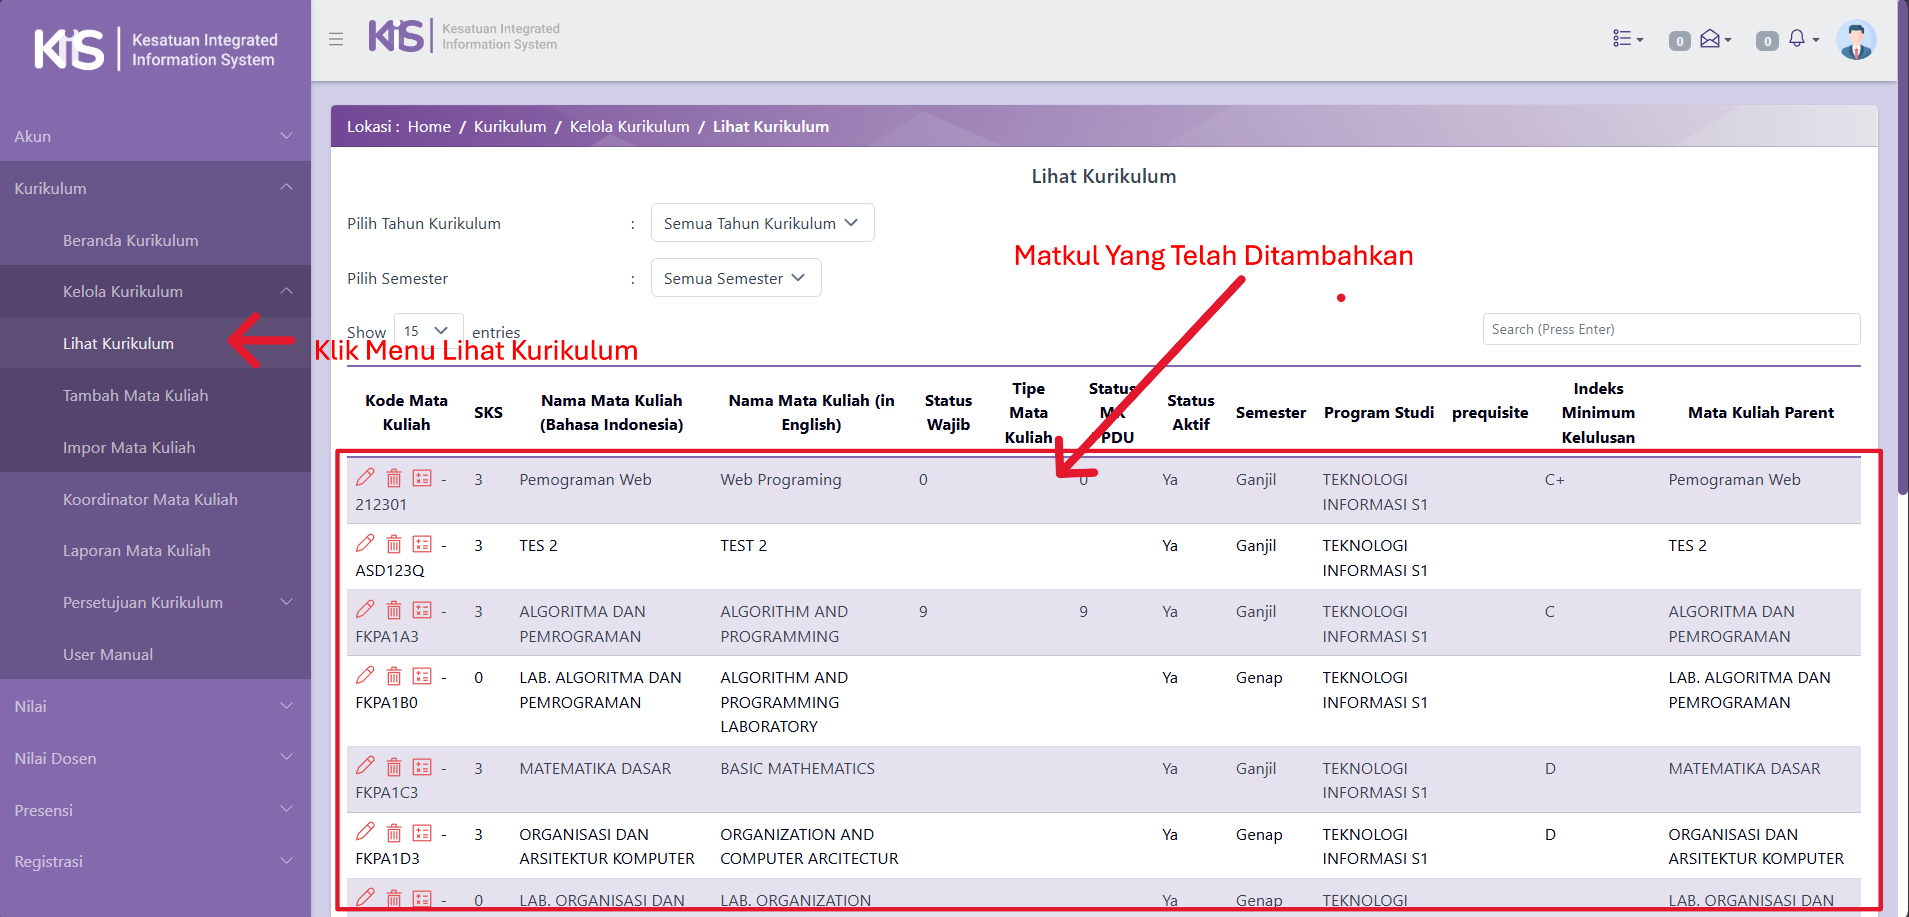The image size is (1909, 917).
Task: Open the Tambah Mata Kuliah menu item
Action: pyautogui.click(x=135, y=395)
